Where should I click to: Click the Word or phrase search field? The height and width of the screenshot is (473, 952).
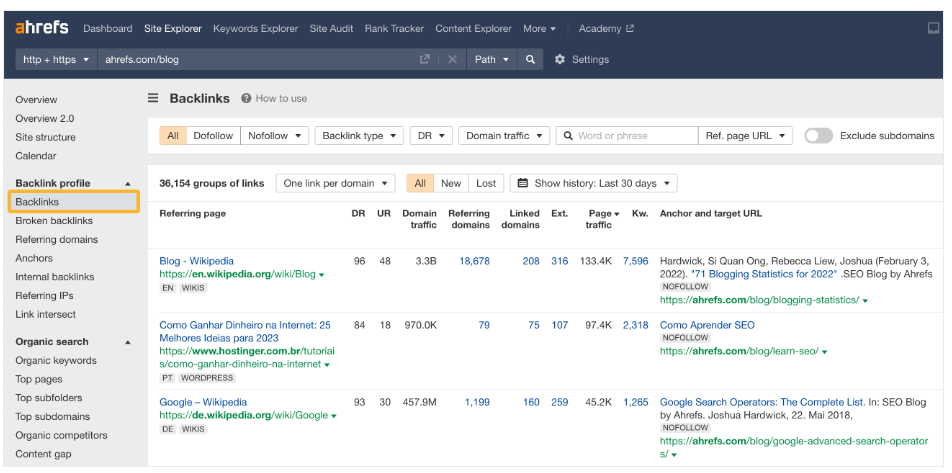pos(627,136)
